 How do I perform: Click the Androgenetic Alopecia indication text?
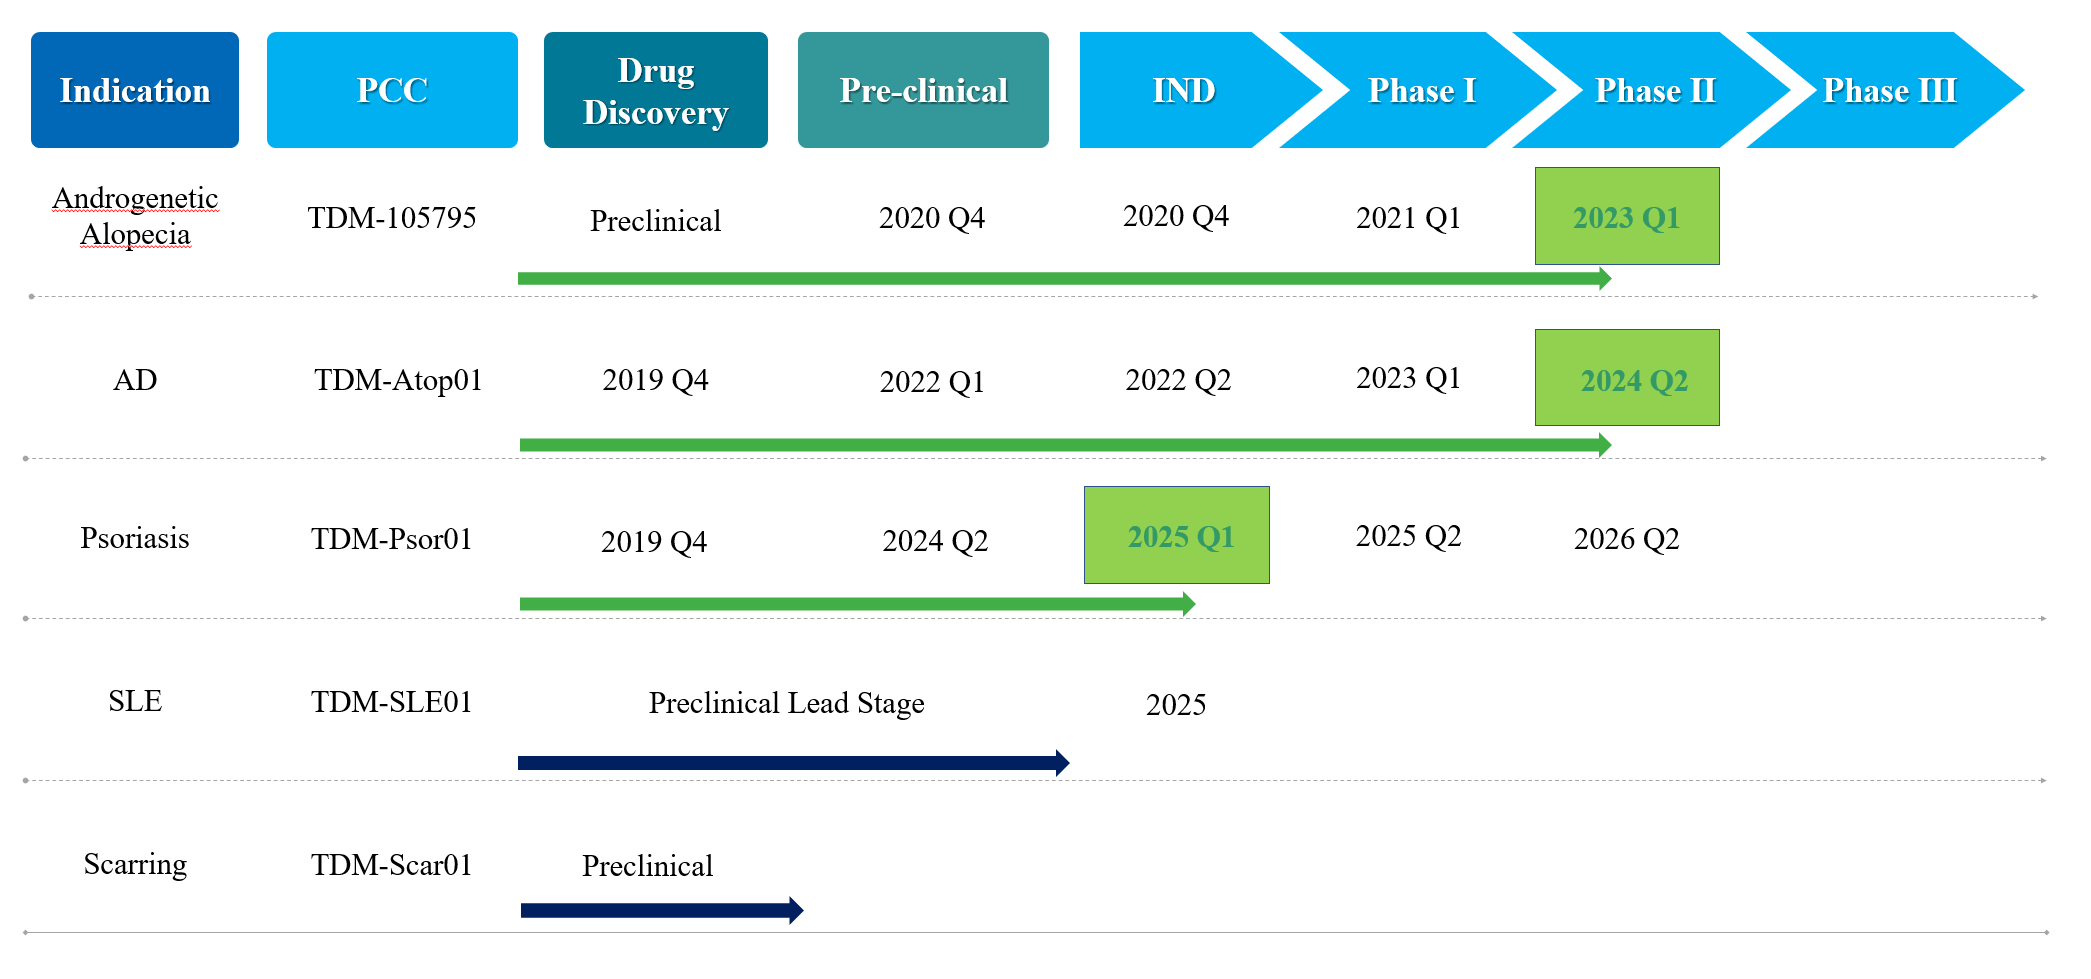(135, 216)
